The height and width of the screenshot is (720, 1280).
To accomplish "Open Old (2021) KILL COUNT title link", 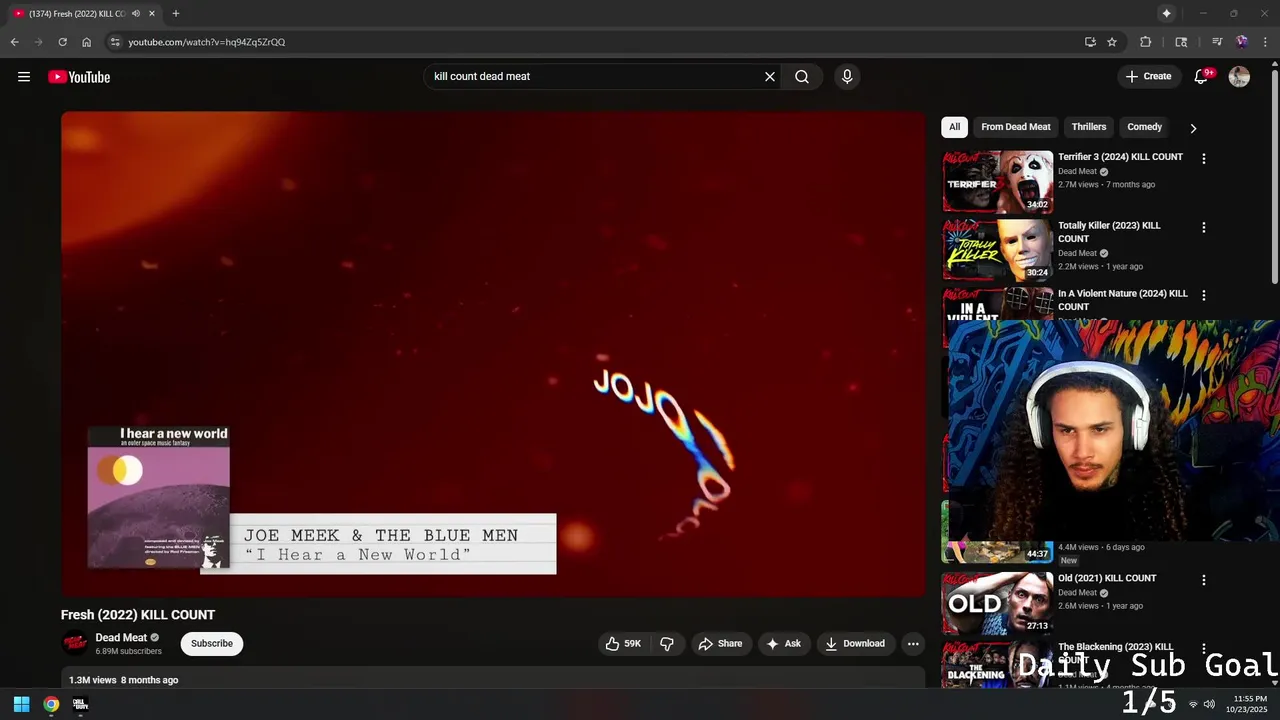I will click(x=1107, y=578).
